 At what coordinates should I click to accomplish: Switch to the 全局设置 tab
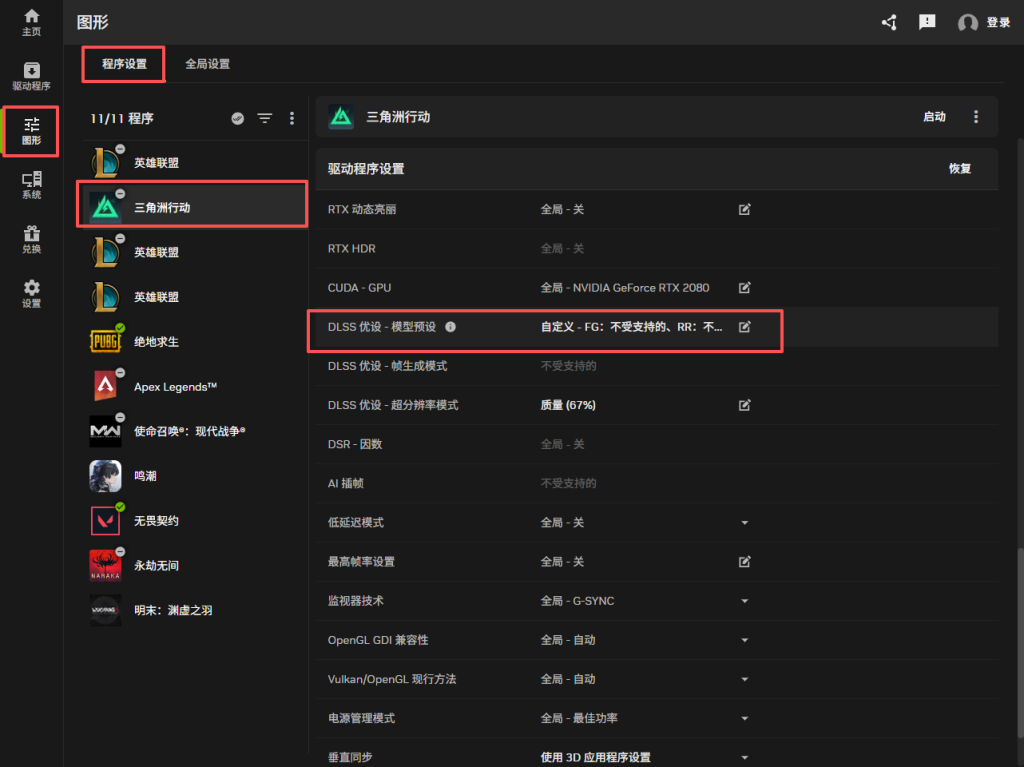(207, 64)
